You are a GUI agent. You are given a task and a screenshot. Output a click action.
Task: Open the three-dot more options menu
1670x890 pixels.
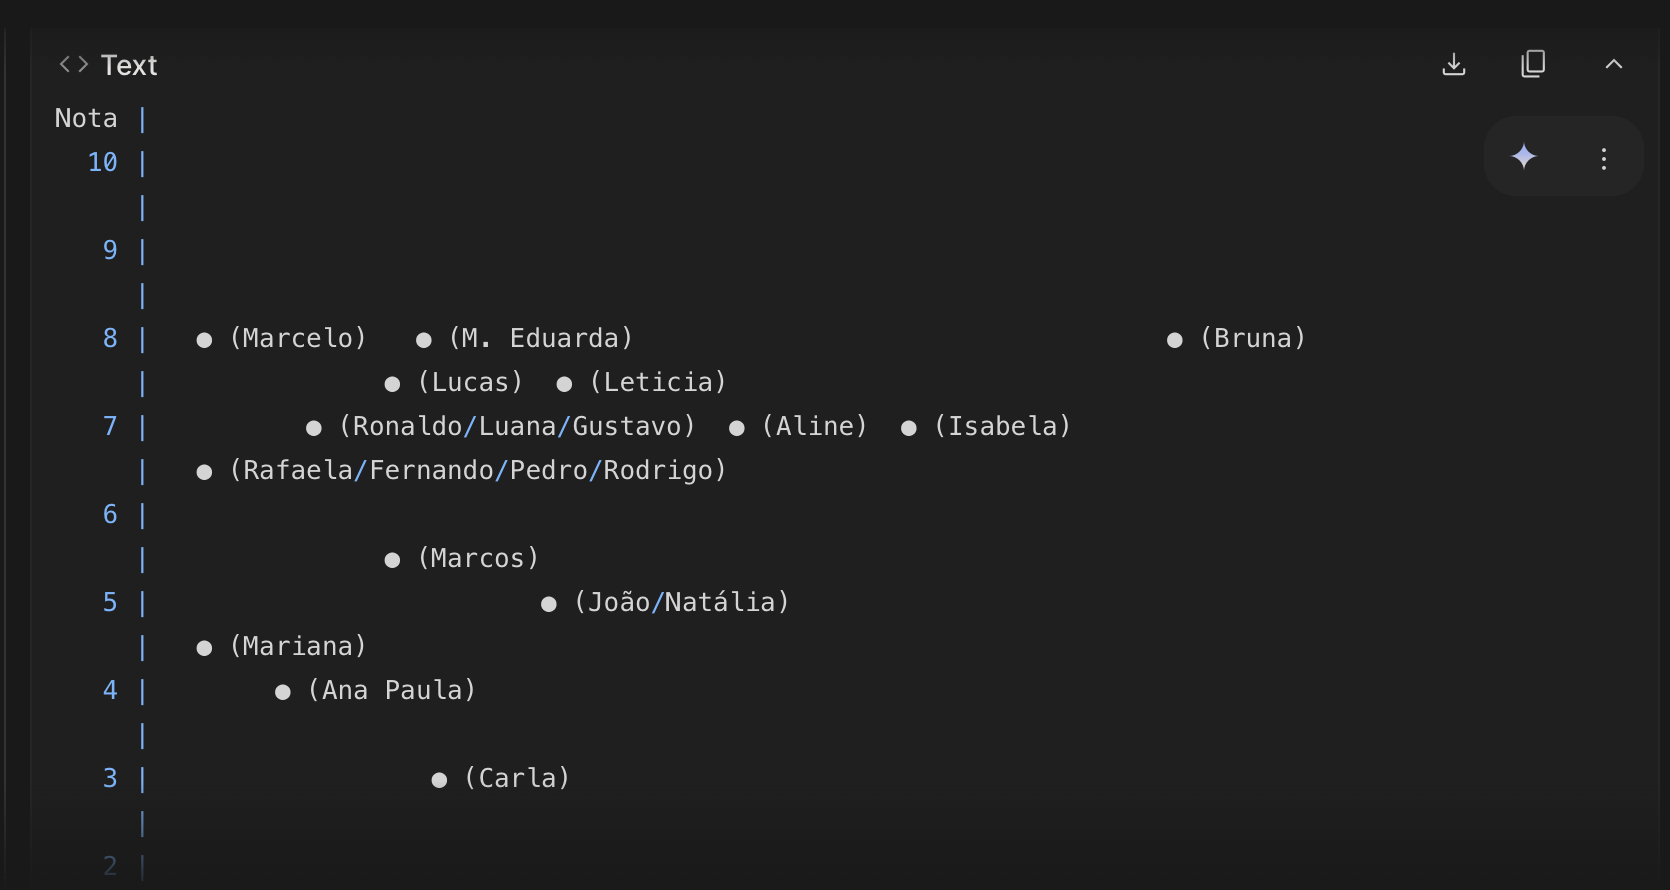[1604, 159]
